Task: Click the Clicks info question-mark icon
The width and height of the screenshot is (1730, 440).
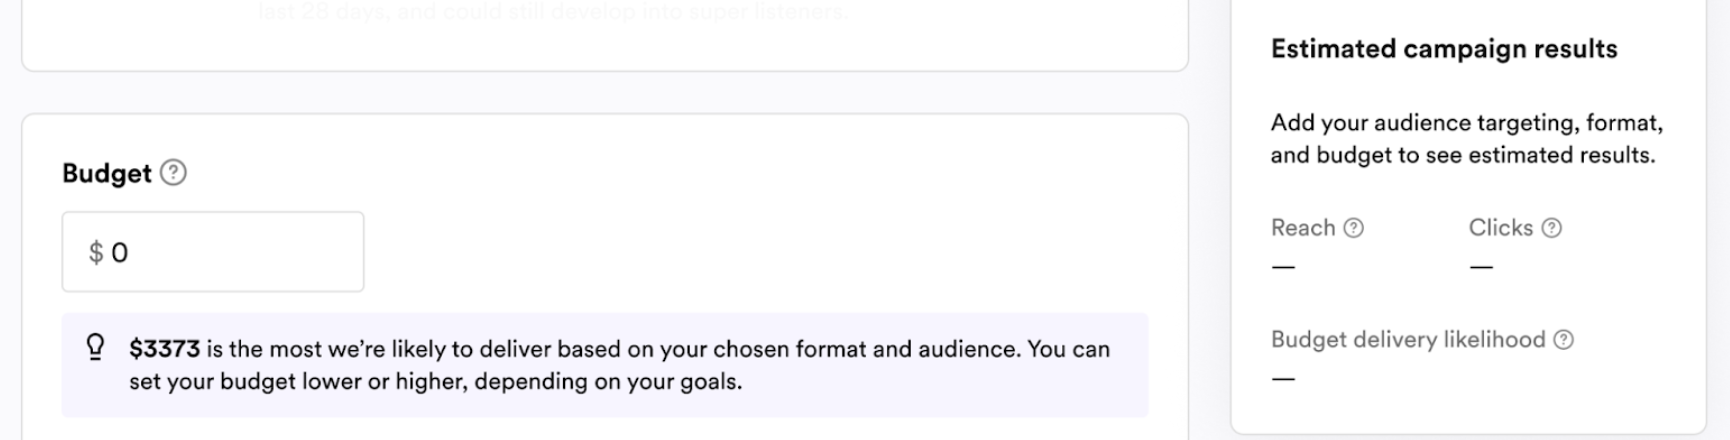Action: [1551, 228]
